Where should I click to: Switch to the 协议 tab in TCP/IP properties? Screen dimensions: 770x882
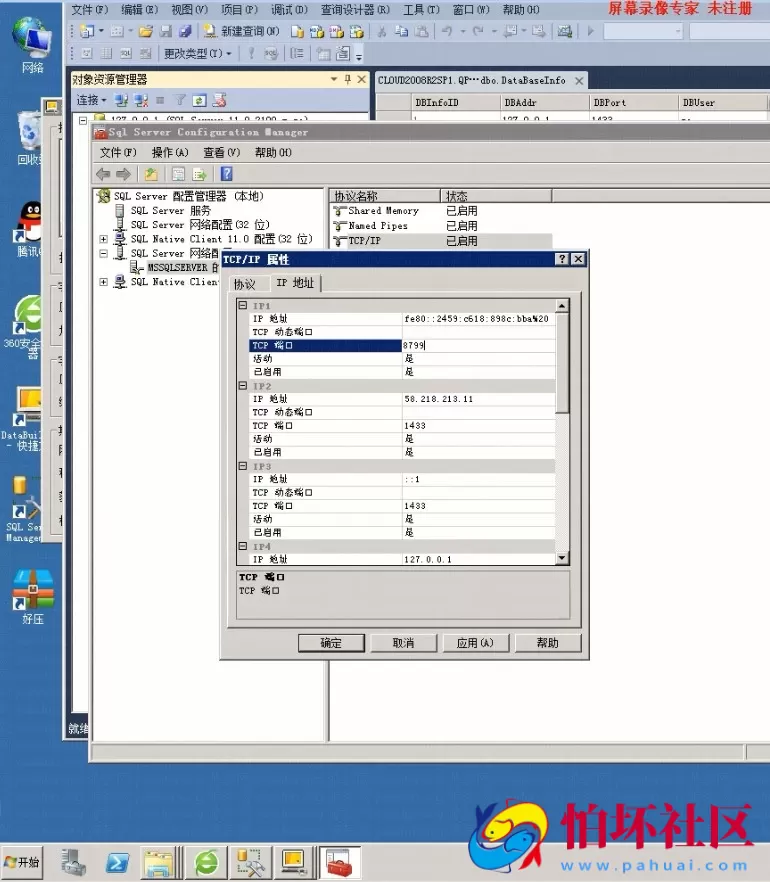245,284
